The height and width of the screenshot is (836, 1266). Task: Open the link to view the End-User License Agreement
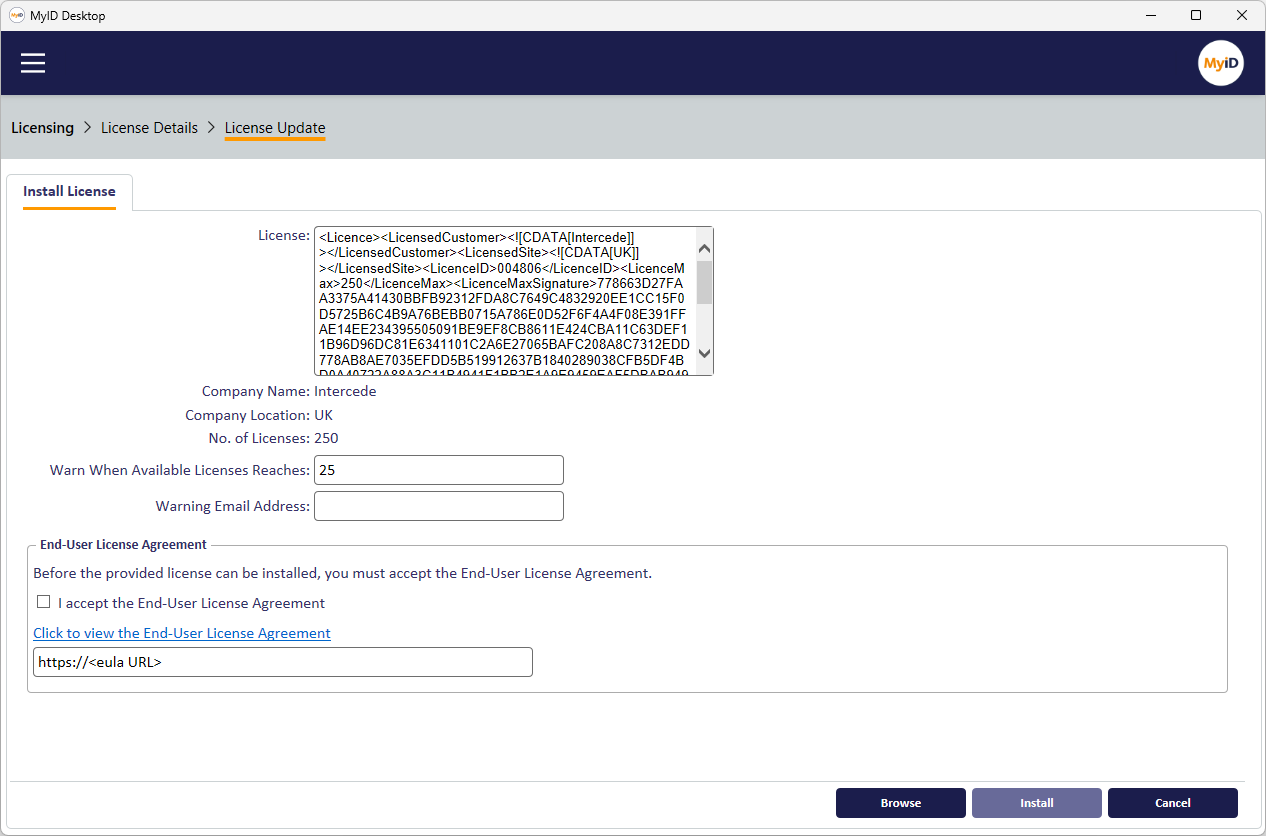pos(182,633)
